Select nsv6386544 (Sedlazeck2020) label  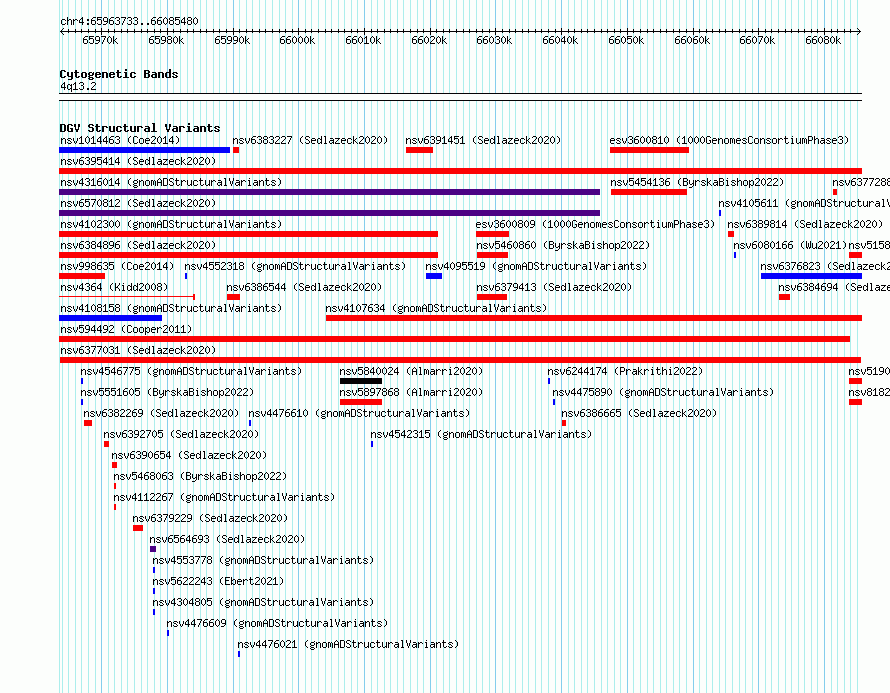coord(304,287)
